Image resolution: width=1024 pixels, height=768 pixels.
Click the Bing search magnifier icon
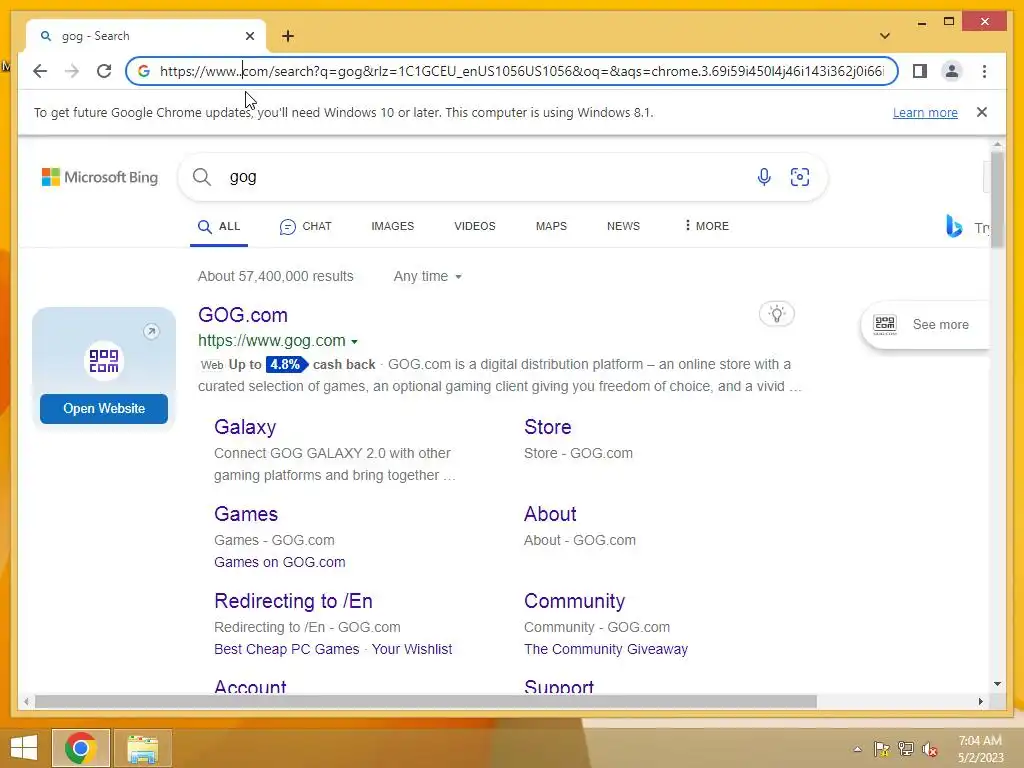tap(202, 177)
